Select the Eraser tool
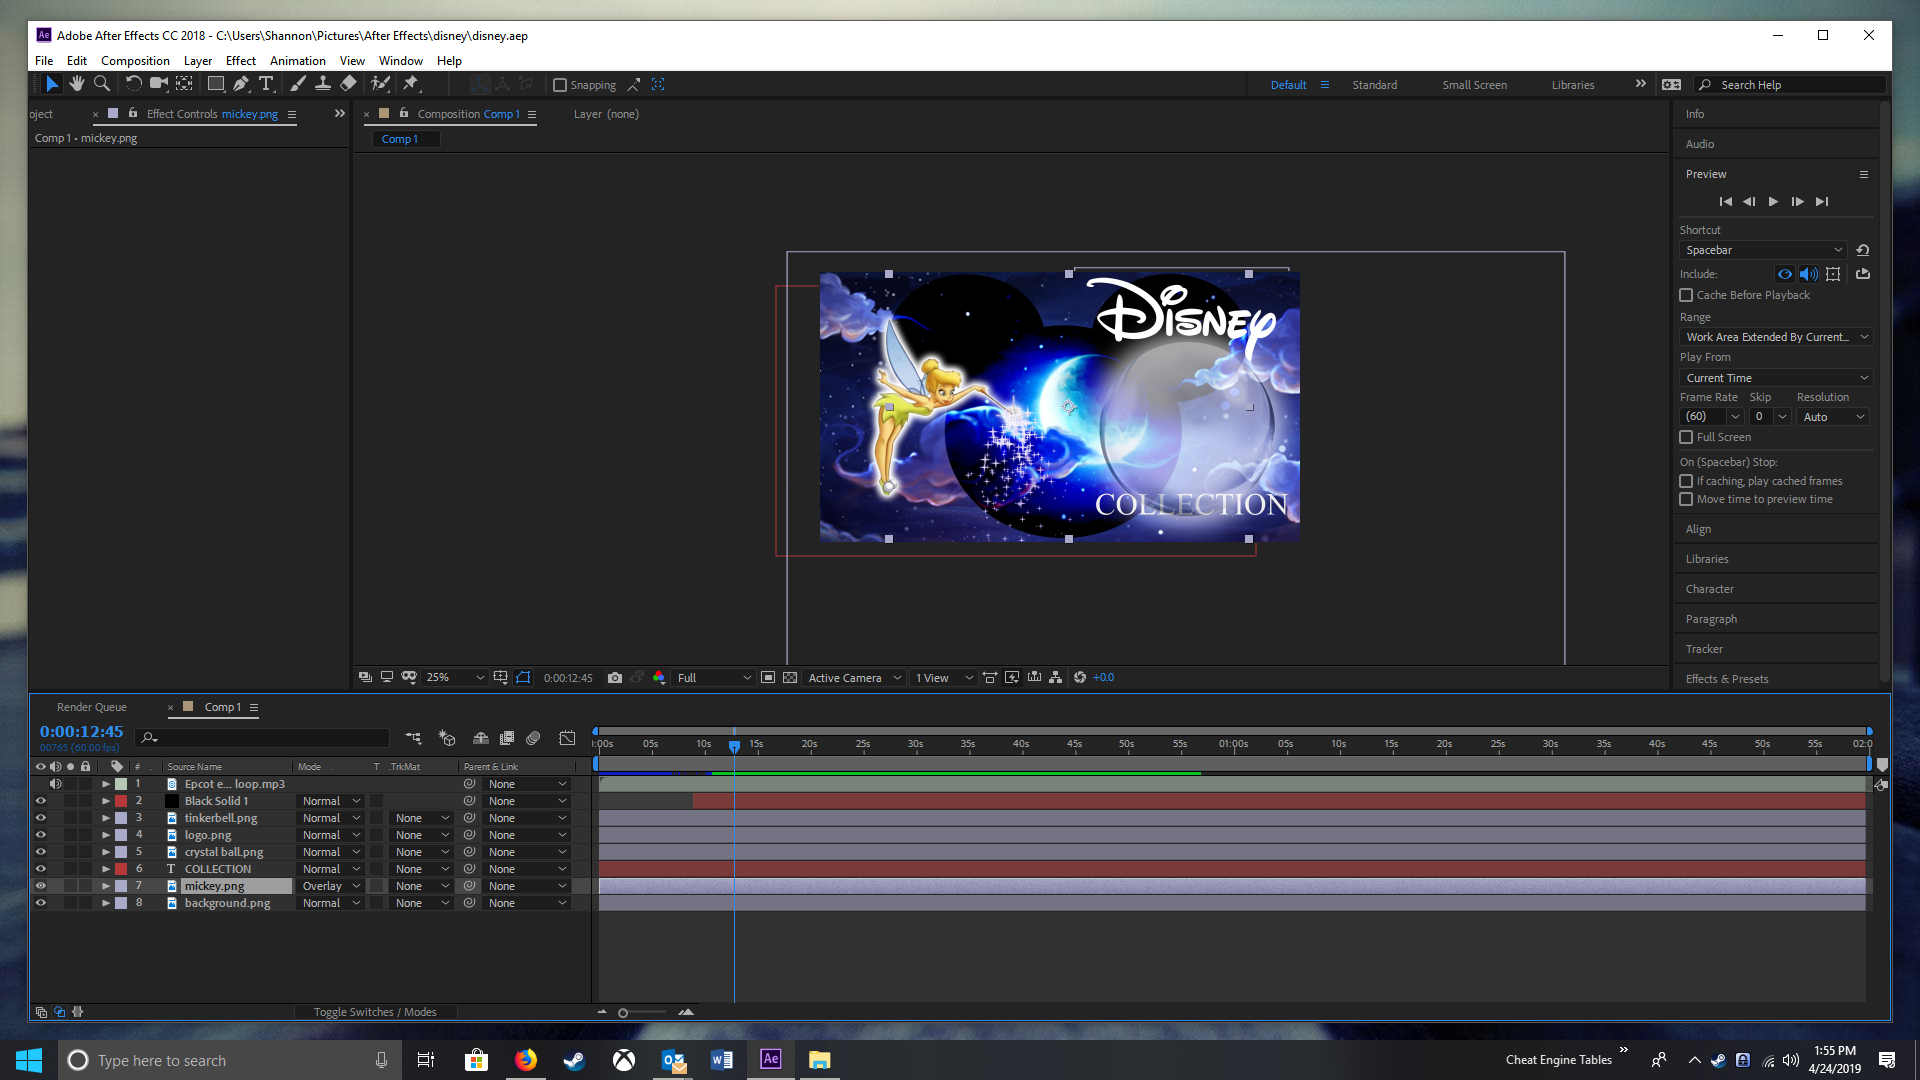The height and width of the screenshot is (1080, 1920). (348, 84)
